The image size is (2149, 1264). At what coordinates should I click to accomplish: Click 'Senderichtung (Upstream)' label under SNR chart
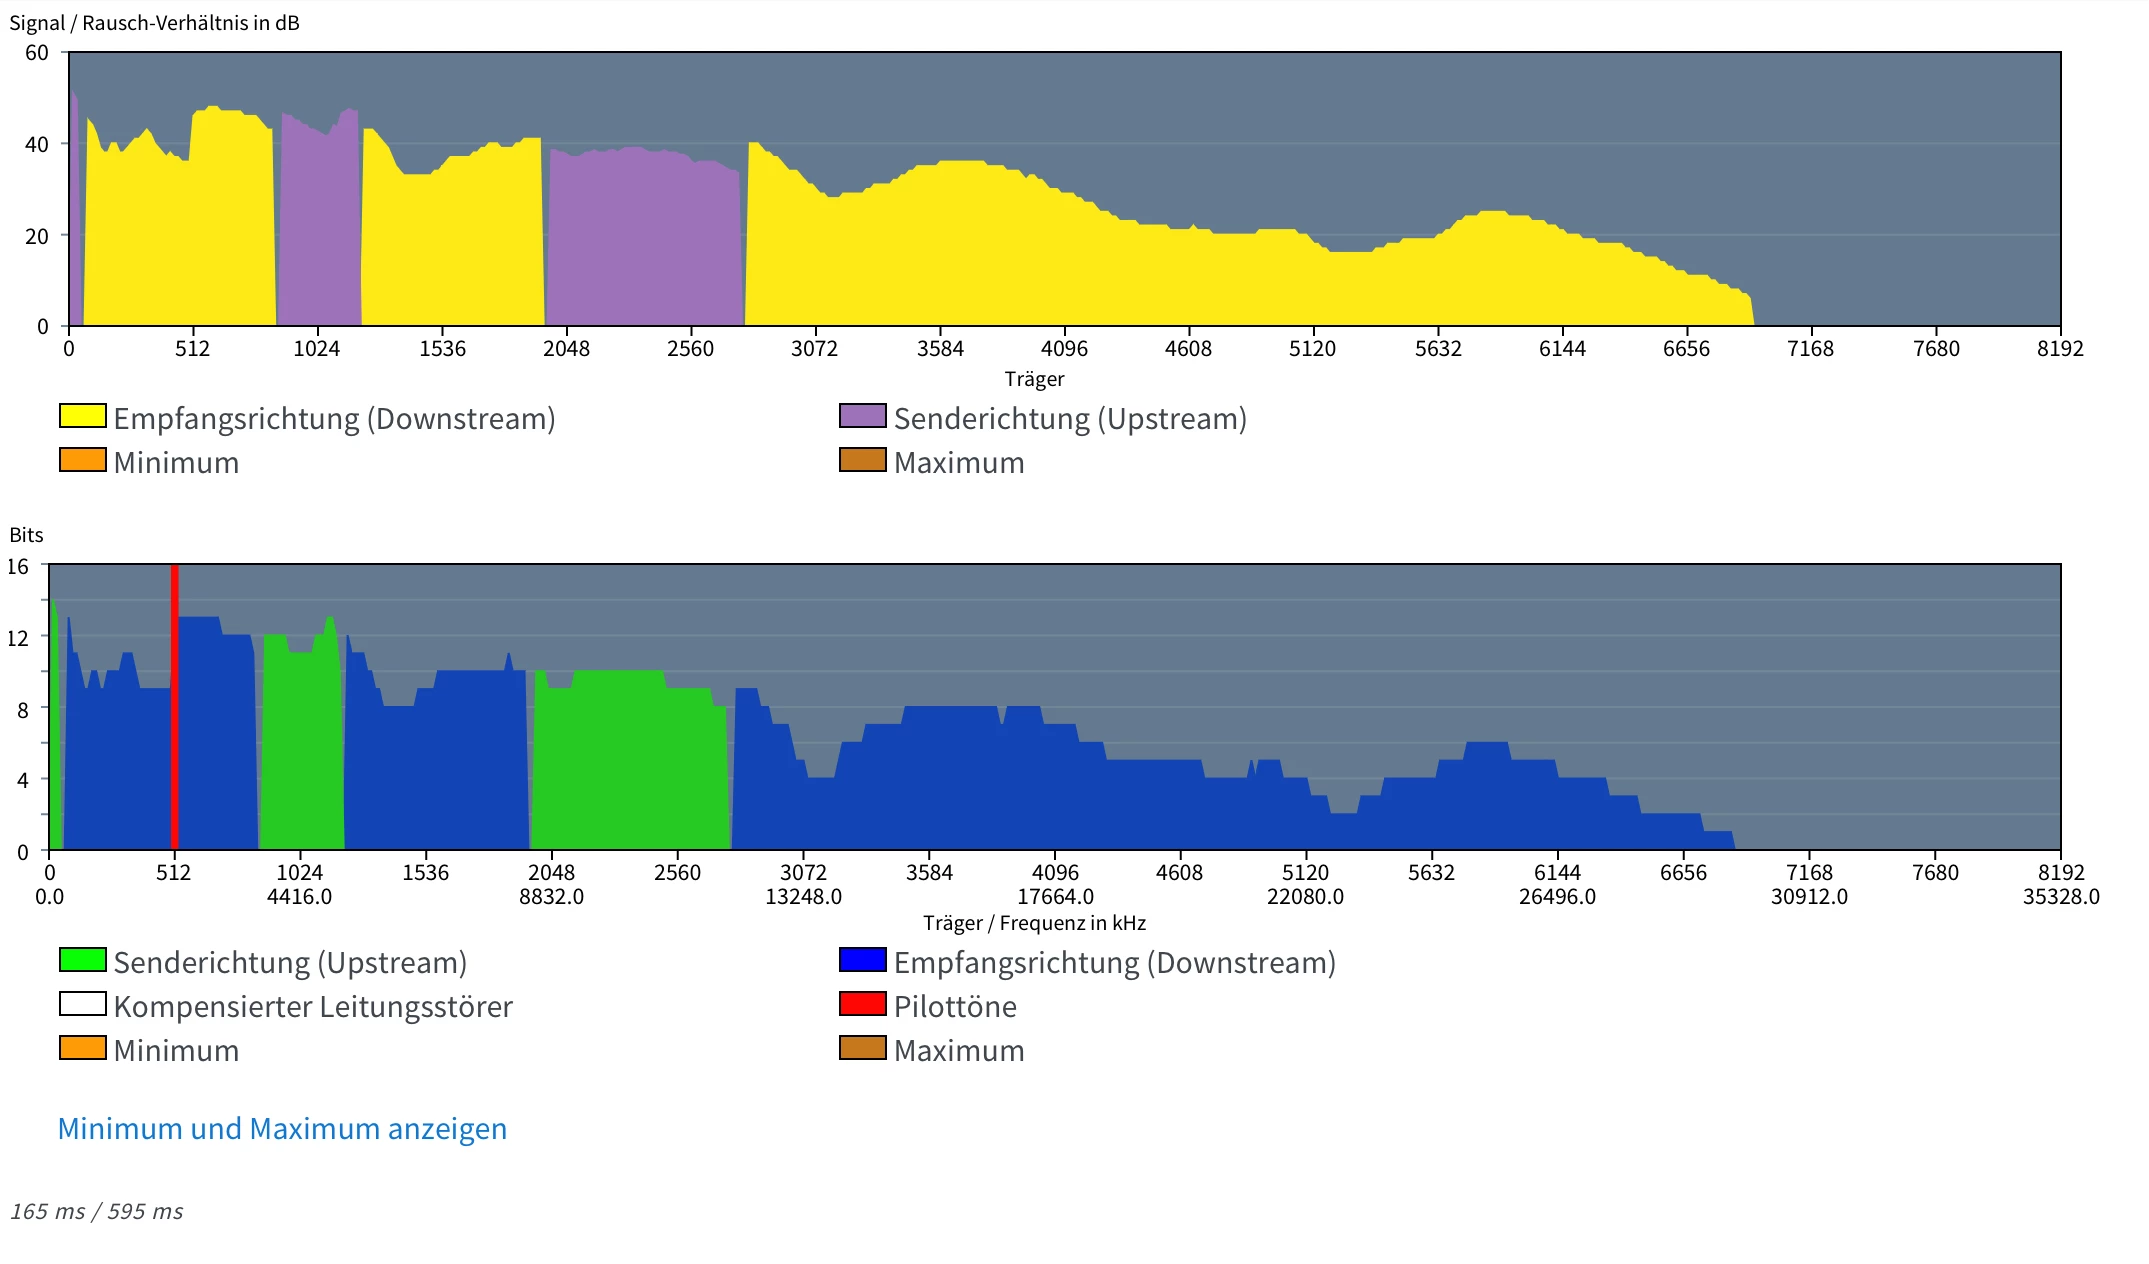point(1070,418)
